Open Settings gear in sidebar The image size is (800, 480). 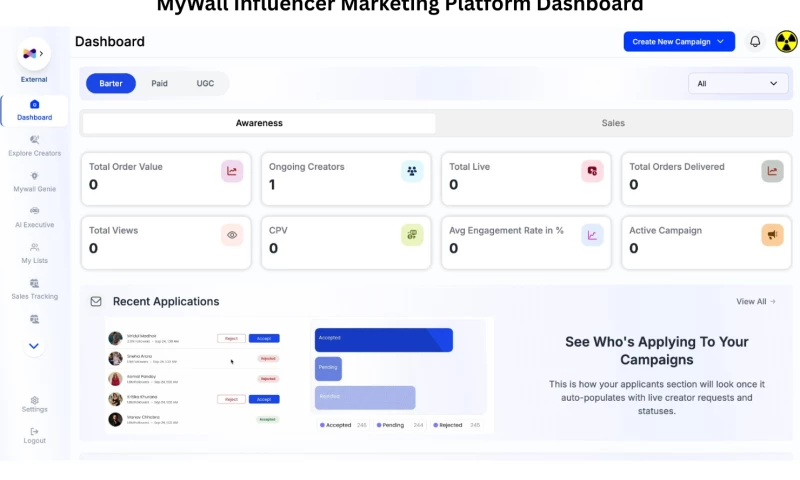click(34, 400)
